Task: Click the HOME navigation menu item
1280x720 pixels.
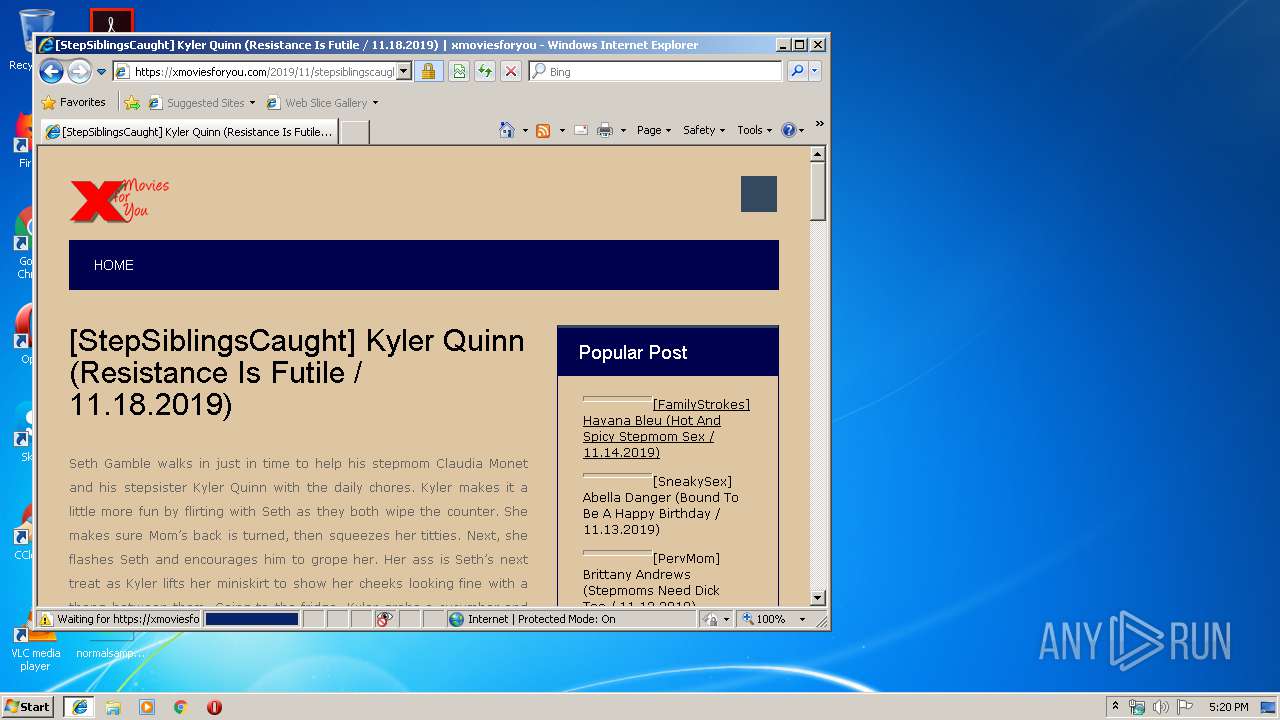Action: (113, 265)
